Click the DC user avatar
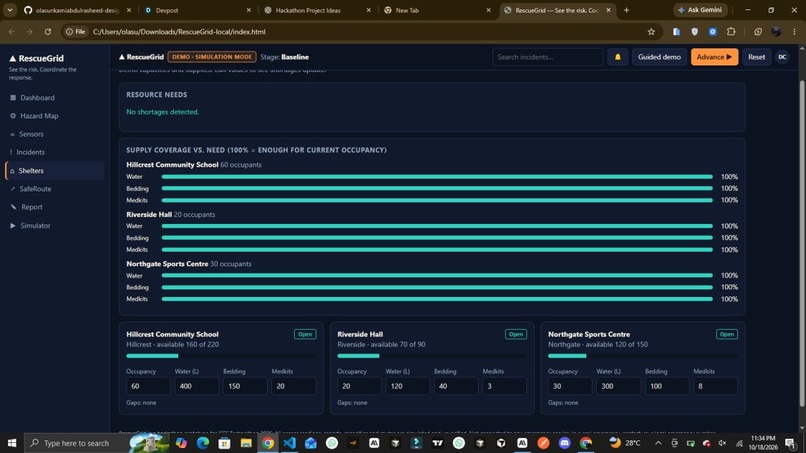 coord(782,57)
